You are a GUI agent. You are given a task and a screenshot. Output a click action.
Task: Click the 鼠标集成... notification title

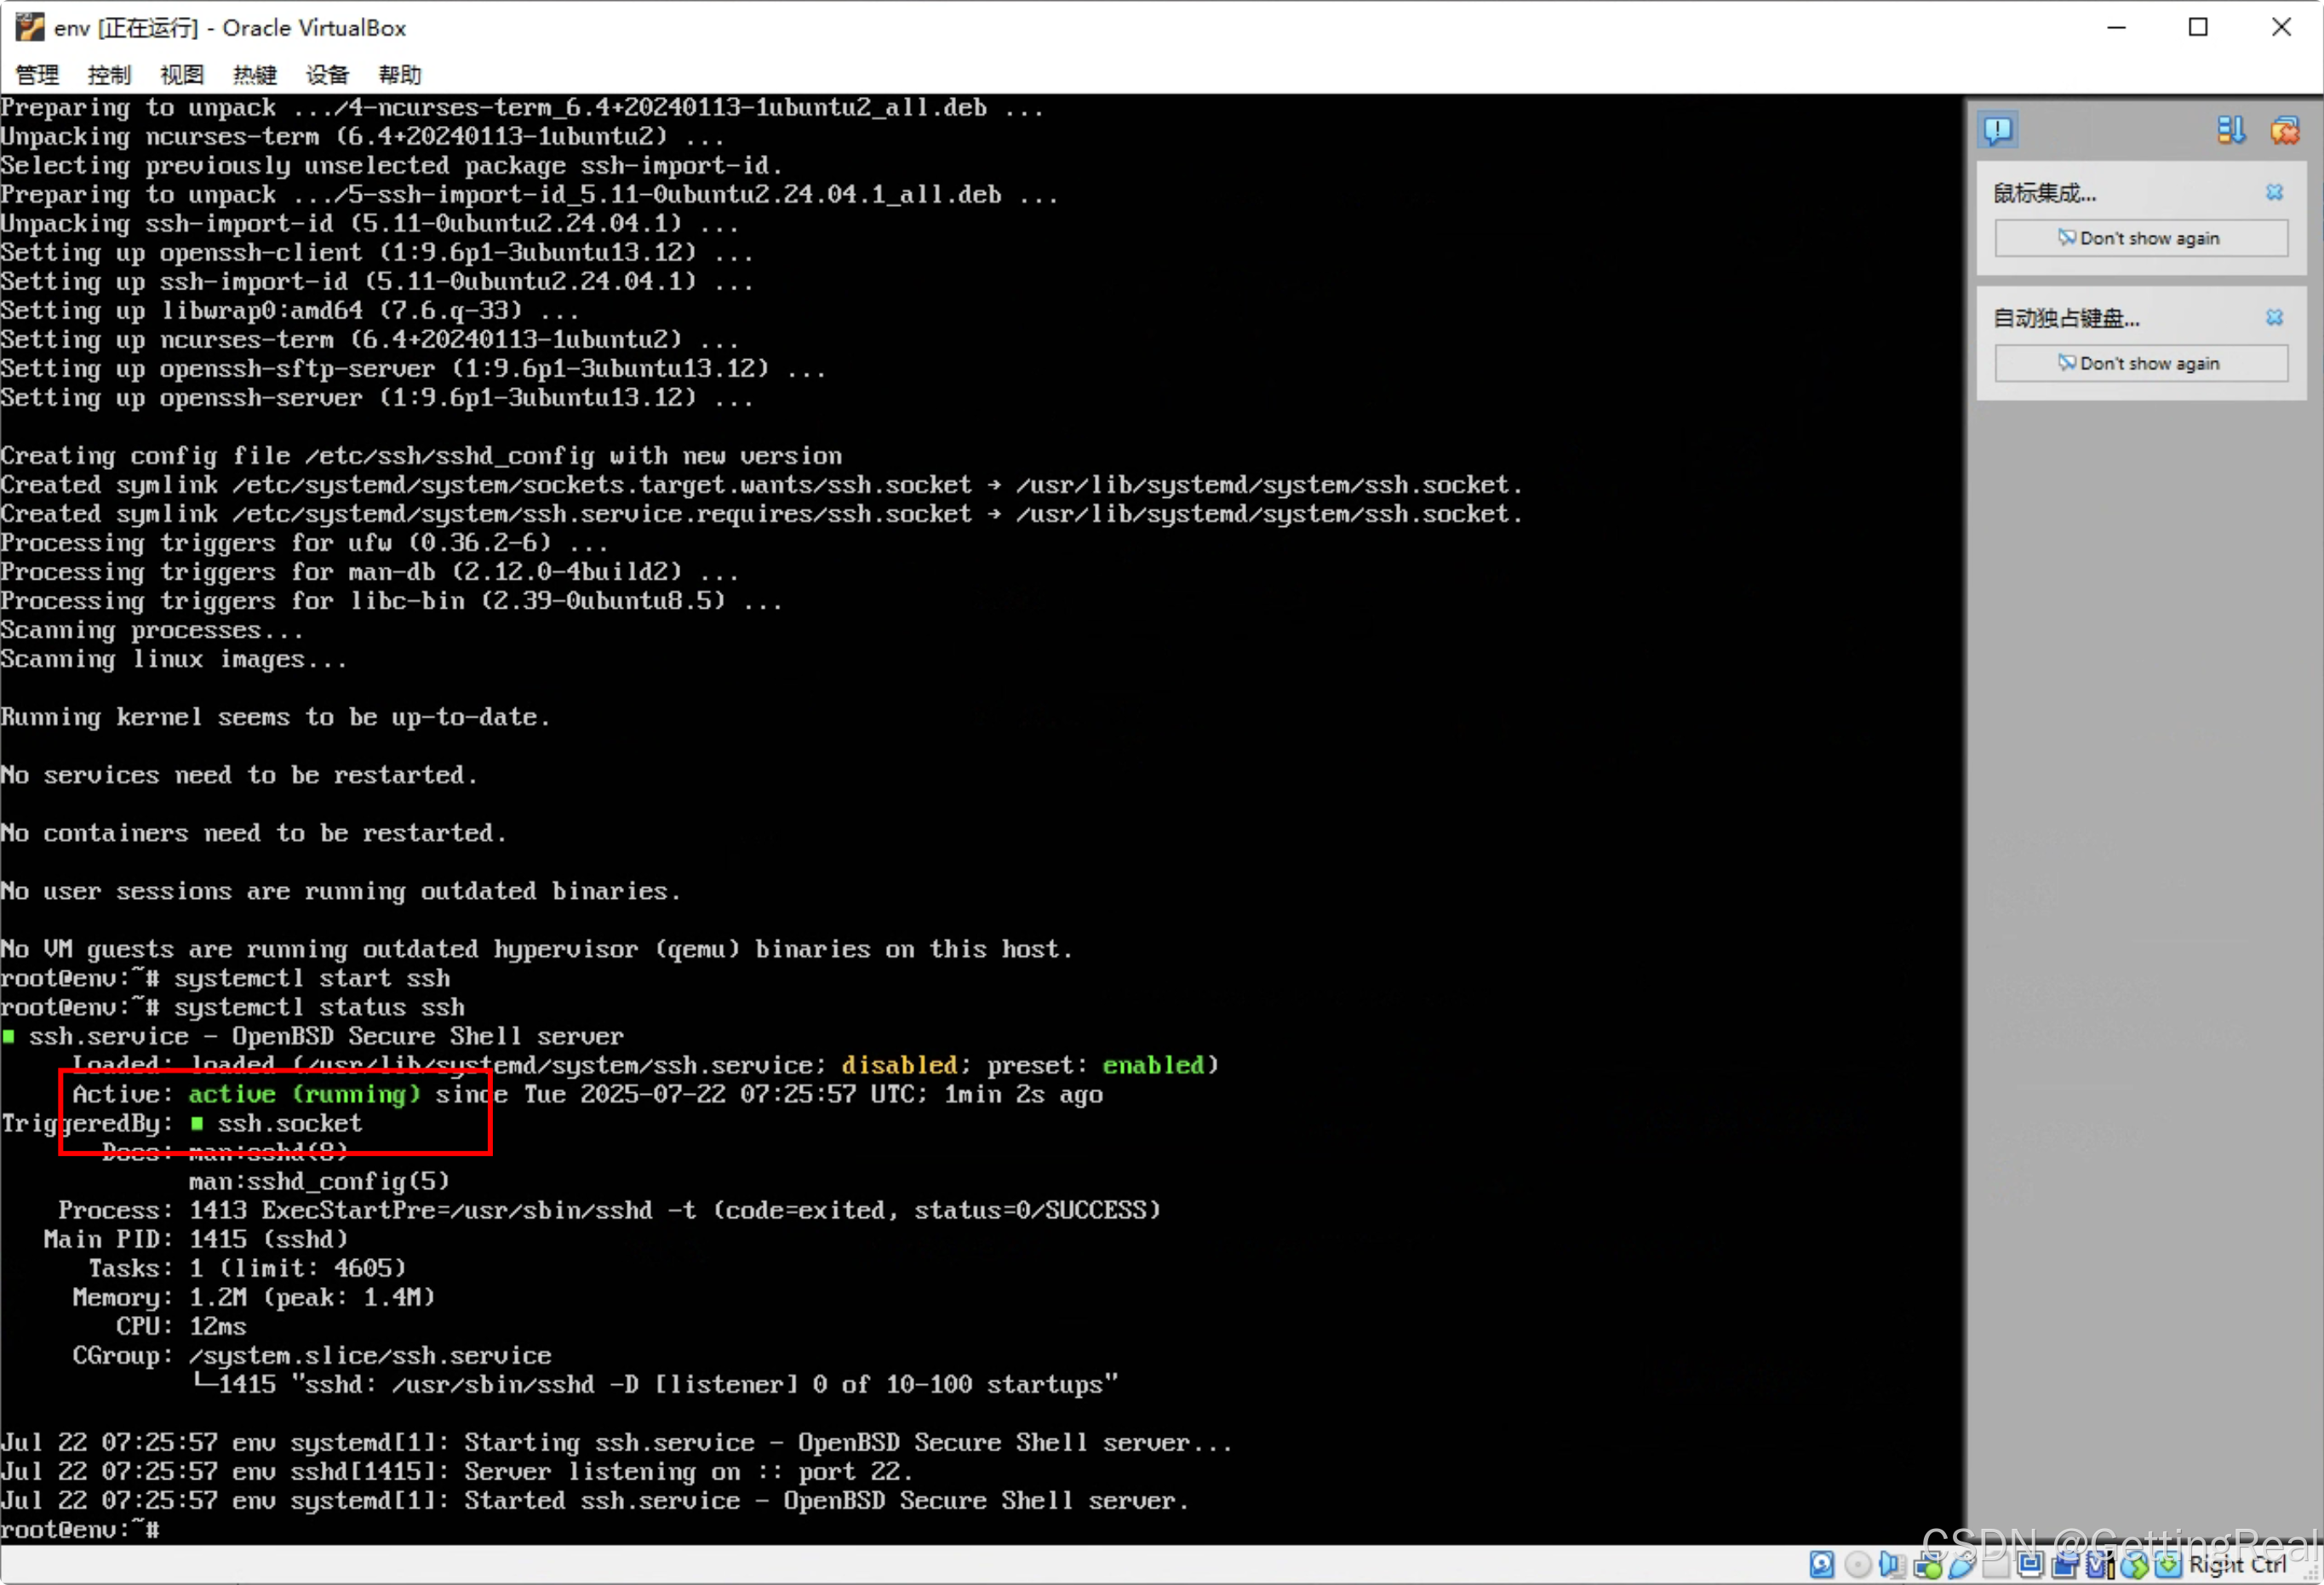point(2044,193)
